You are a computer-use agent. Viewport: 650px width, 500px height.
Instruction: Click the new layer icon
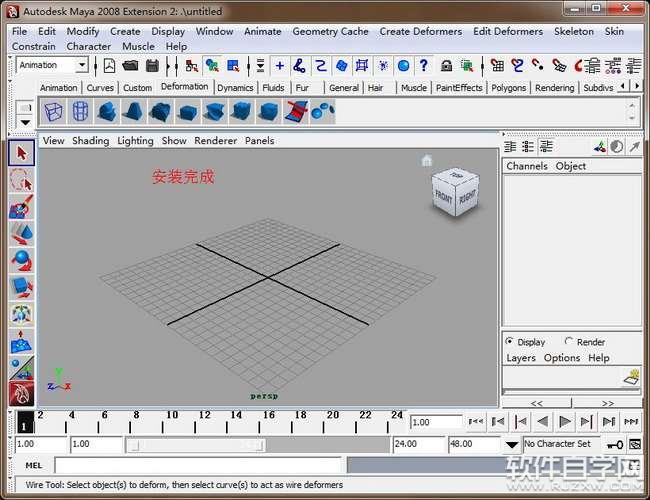point(632,377)
